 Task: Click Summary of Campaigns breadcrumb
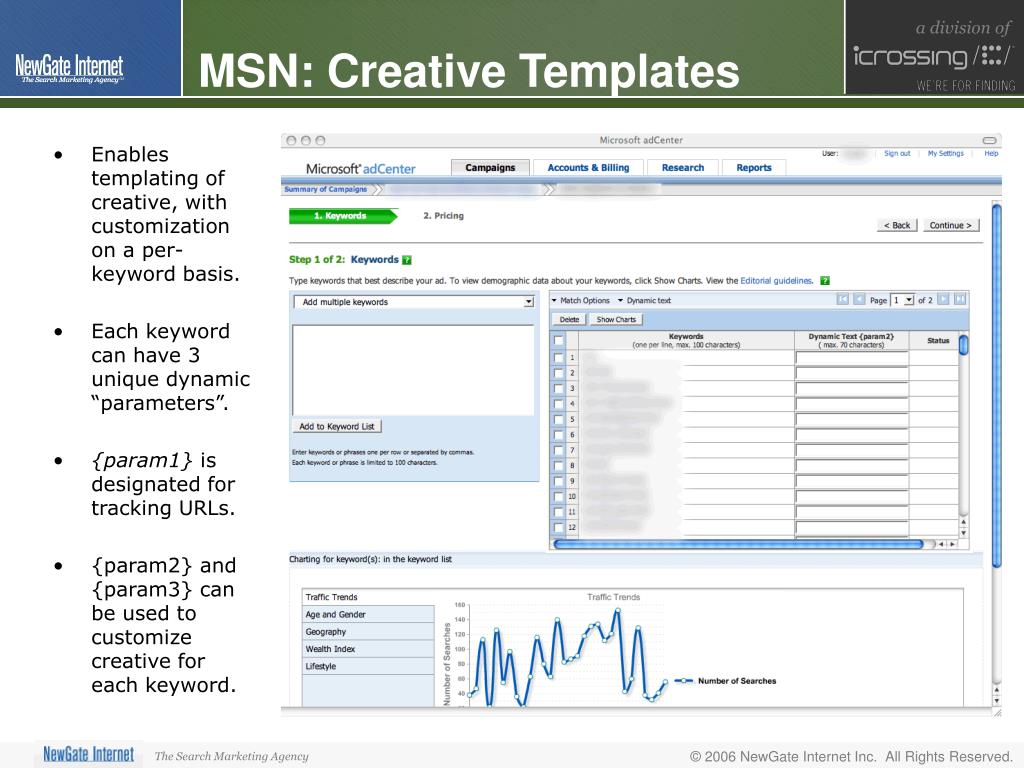pos(325,189)
